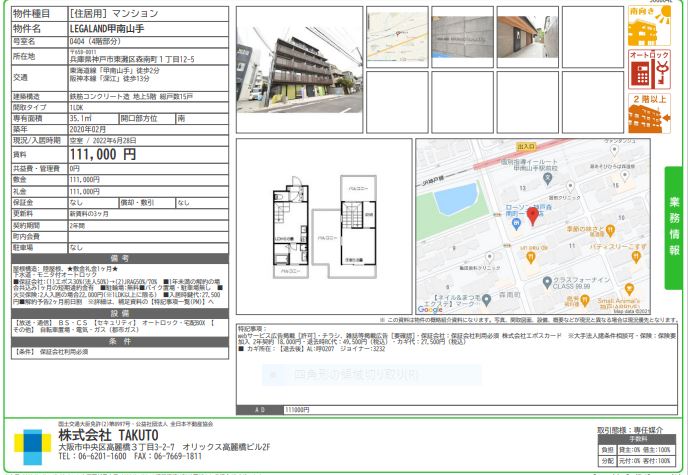
Task: Select the 敷金 row amount 111,000円
Action: 85,180
